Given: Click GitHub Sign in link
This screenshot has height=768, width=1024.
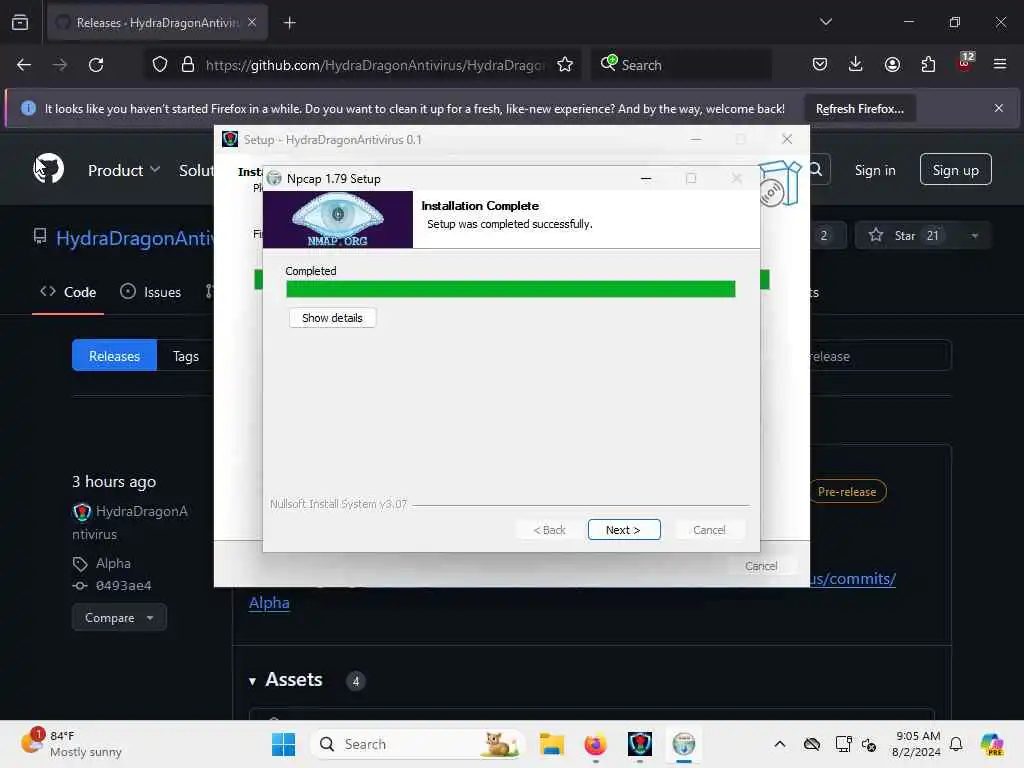Looking at the screenshot, I should 875,170.
